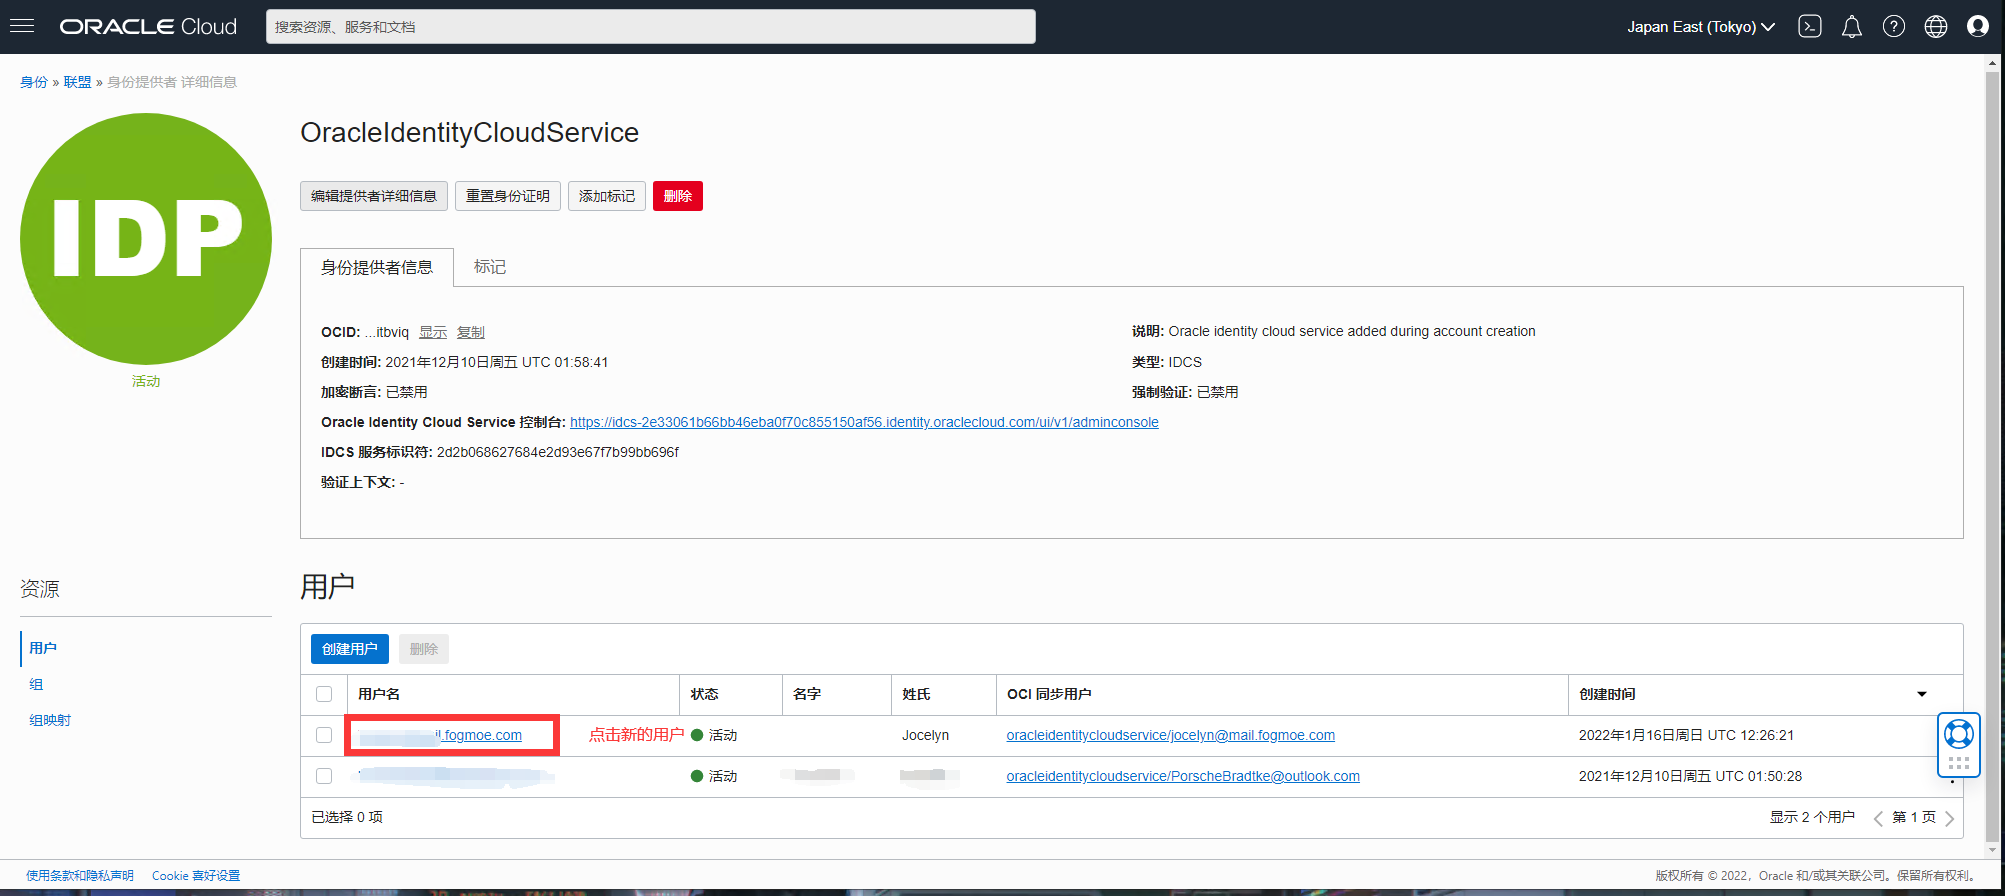
Task: Click 复制 link next to OCID
Action: coord(471,332)
